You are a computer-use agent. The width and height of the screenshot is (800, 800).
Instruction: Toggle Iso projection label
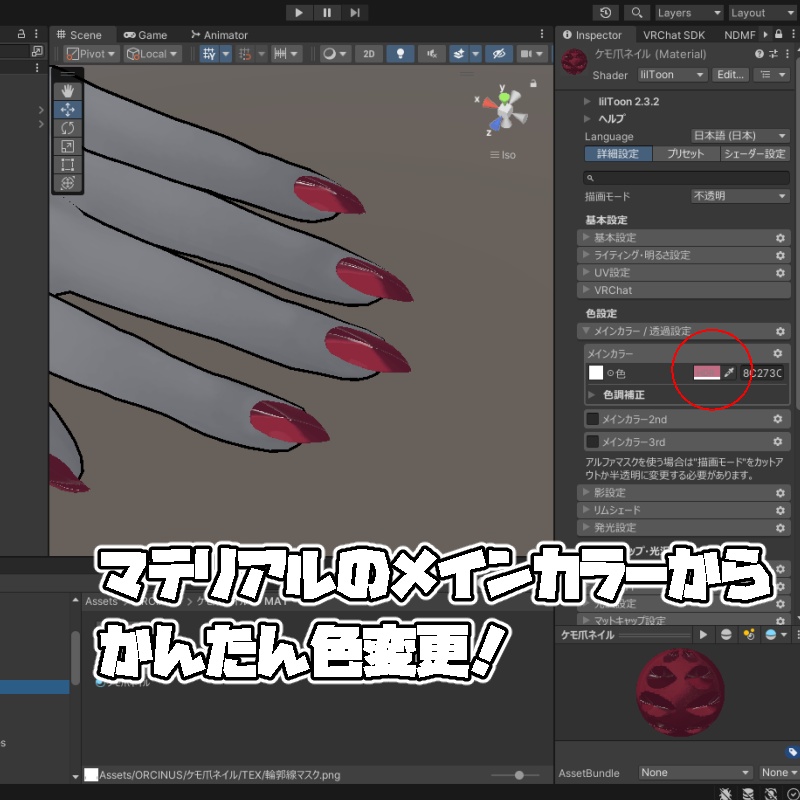point(503,155)
